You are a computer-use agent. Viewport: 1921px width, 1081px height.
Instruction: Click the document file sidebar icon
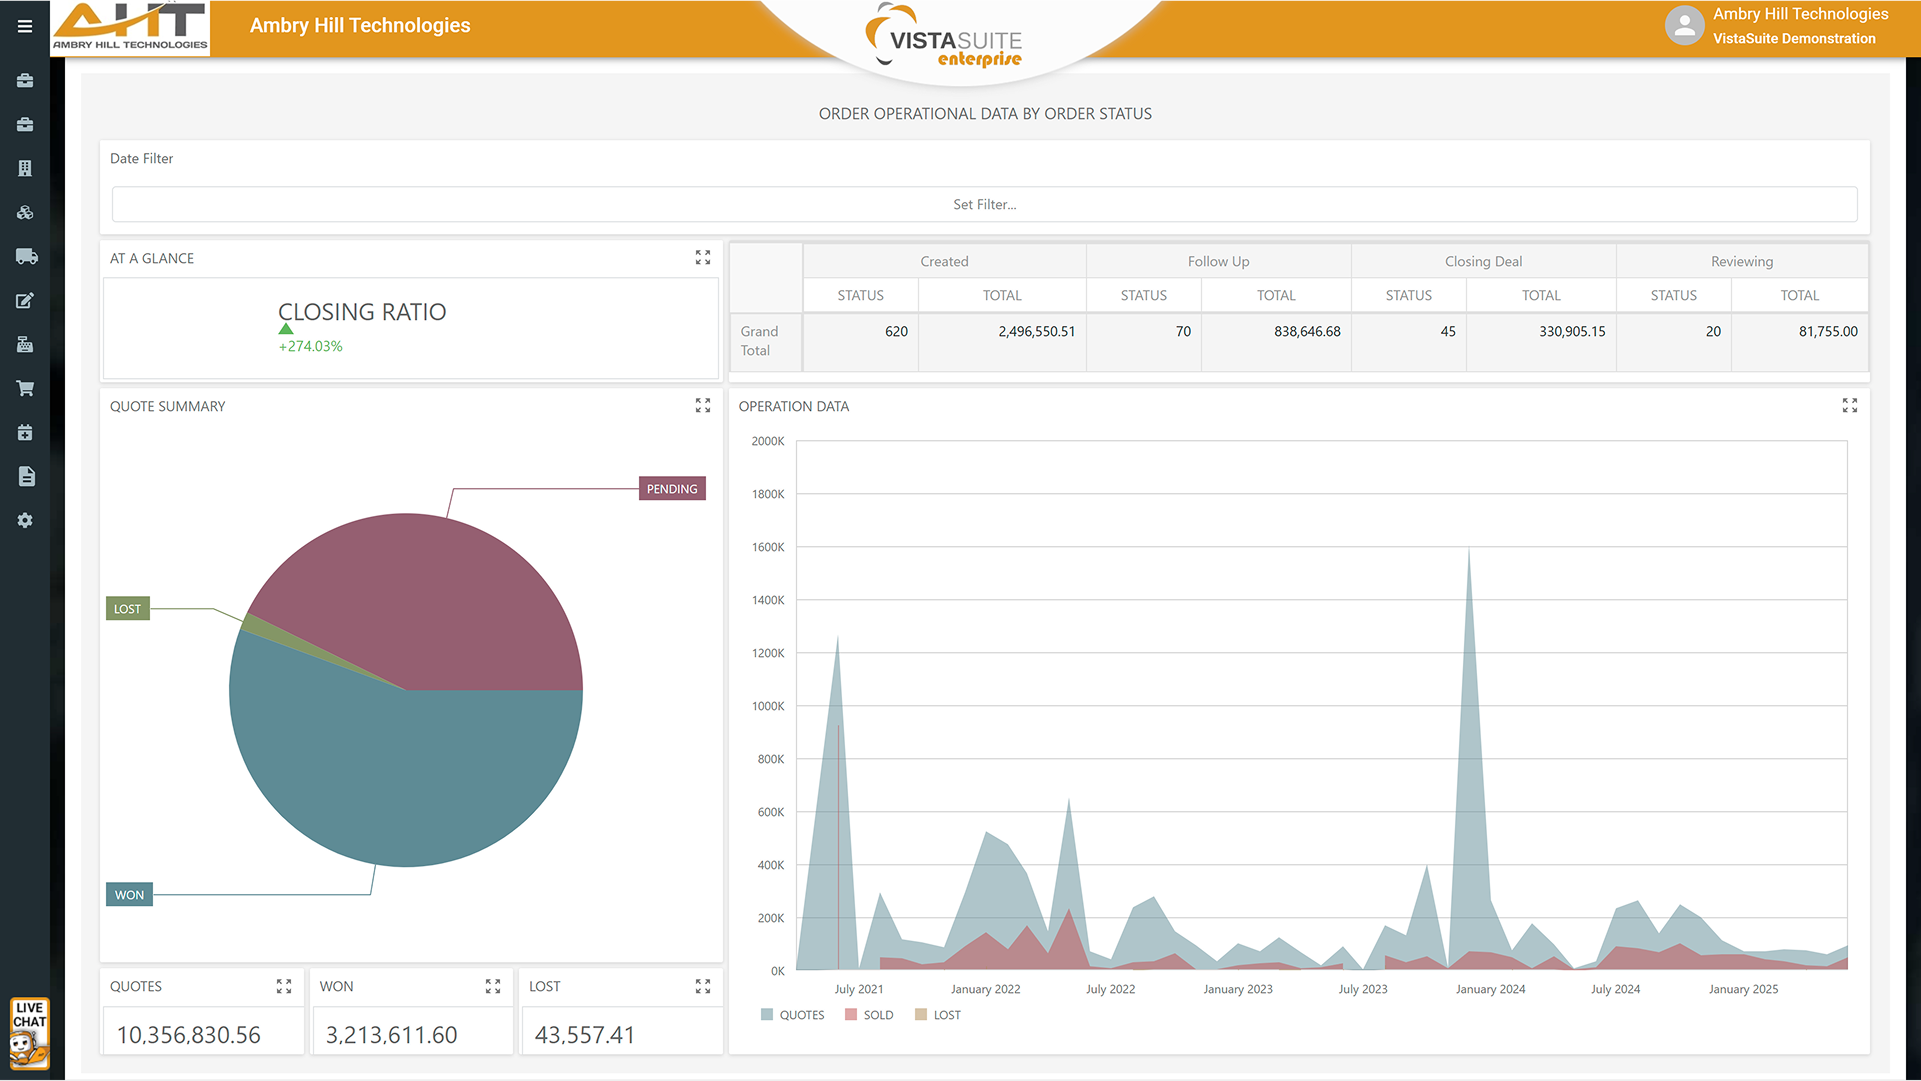[26, 477]
